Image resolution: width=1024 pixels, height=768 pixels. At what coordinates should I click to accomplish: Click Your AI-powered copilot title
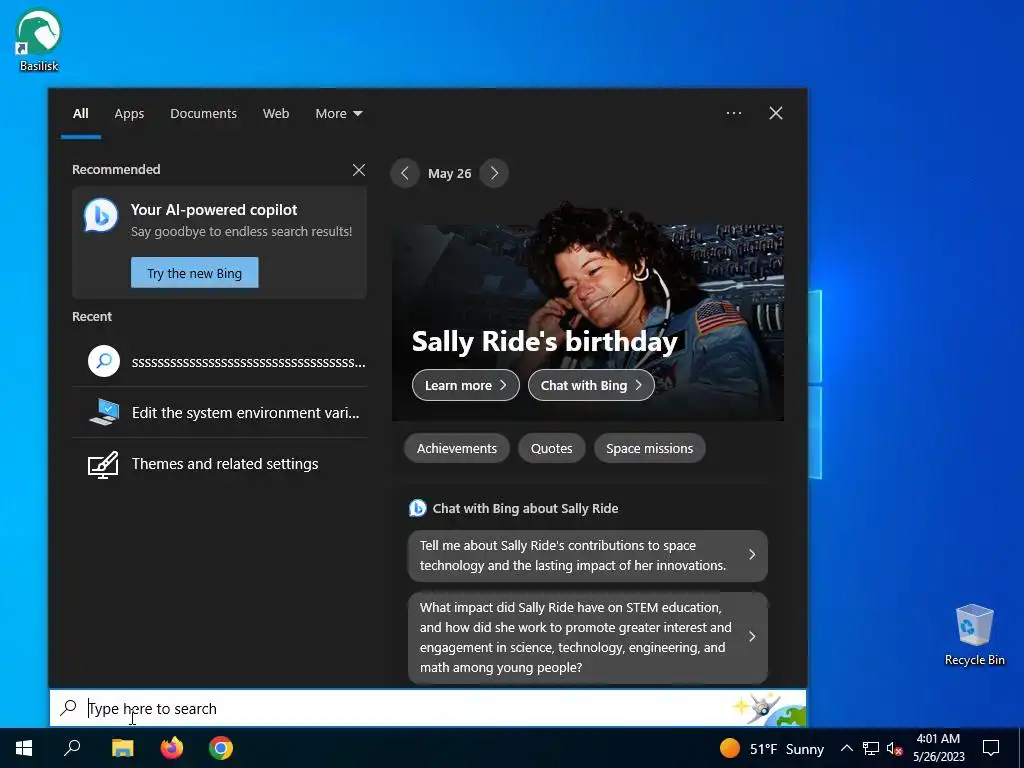pos(214,210)
